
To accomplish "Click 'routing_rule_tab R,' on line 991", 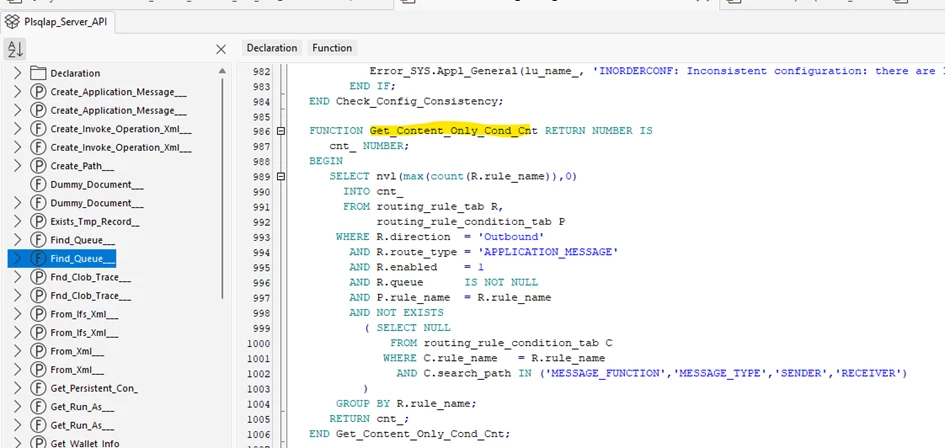I will point(439,207).
